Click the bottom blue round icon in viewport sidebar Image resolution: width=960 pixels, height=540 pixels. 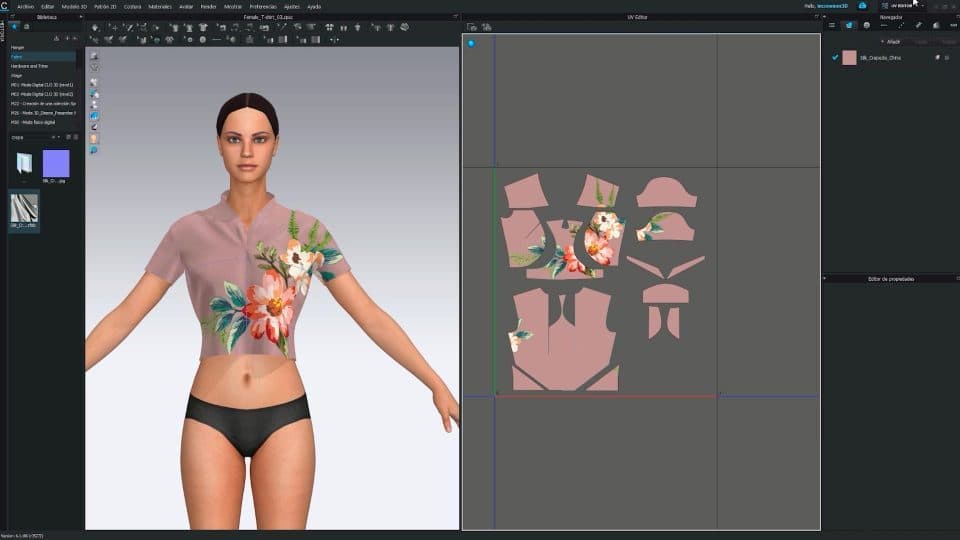94,150
